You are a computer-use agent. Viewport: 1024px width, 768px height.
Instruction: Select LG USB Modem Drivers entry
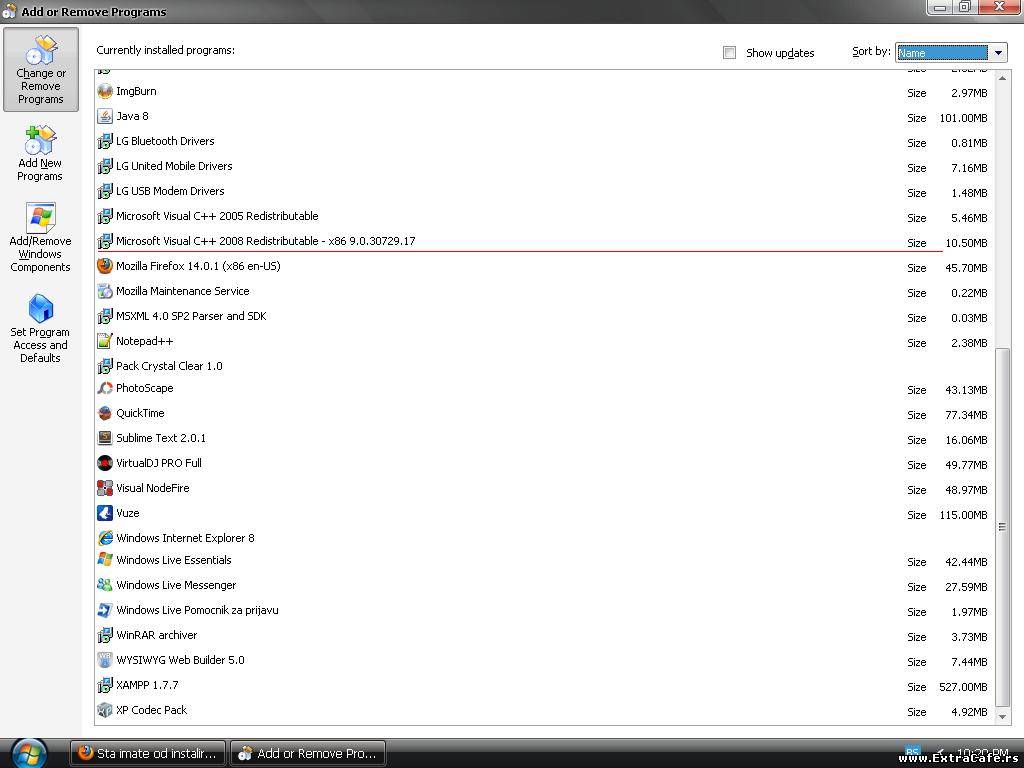tap(545, 191)
